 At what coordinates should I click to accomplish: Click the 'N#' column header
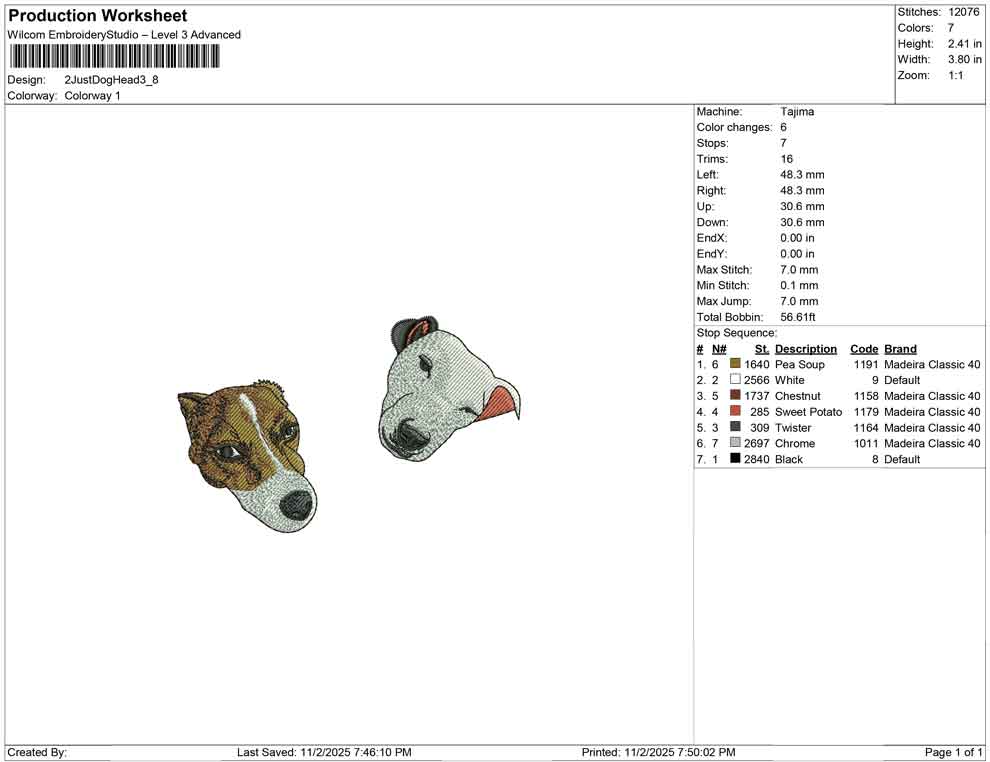coord(719,349)
